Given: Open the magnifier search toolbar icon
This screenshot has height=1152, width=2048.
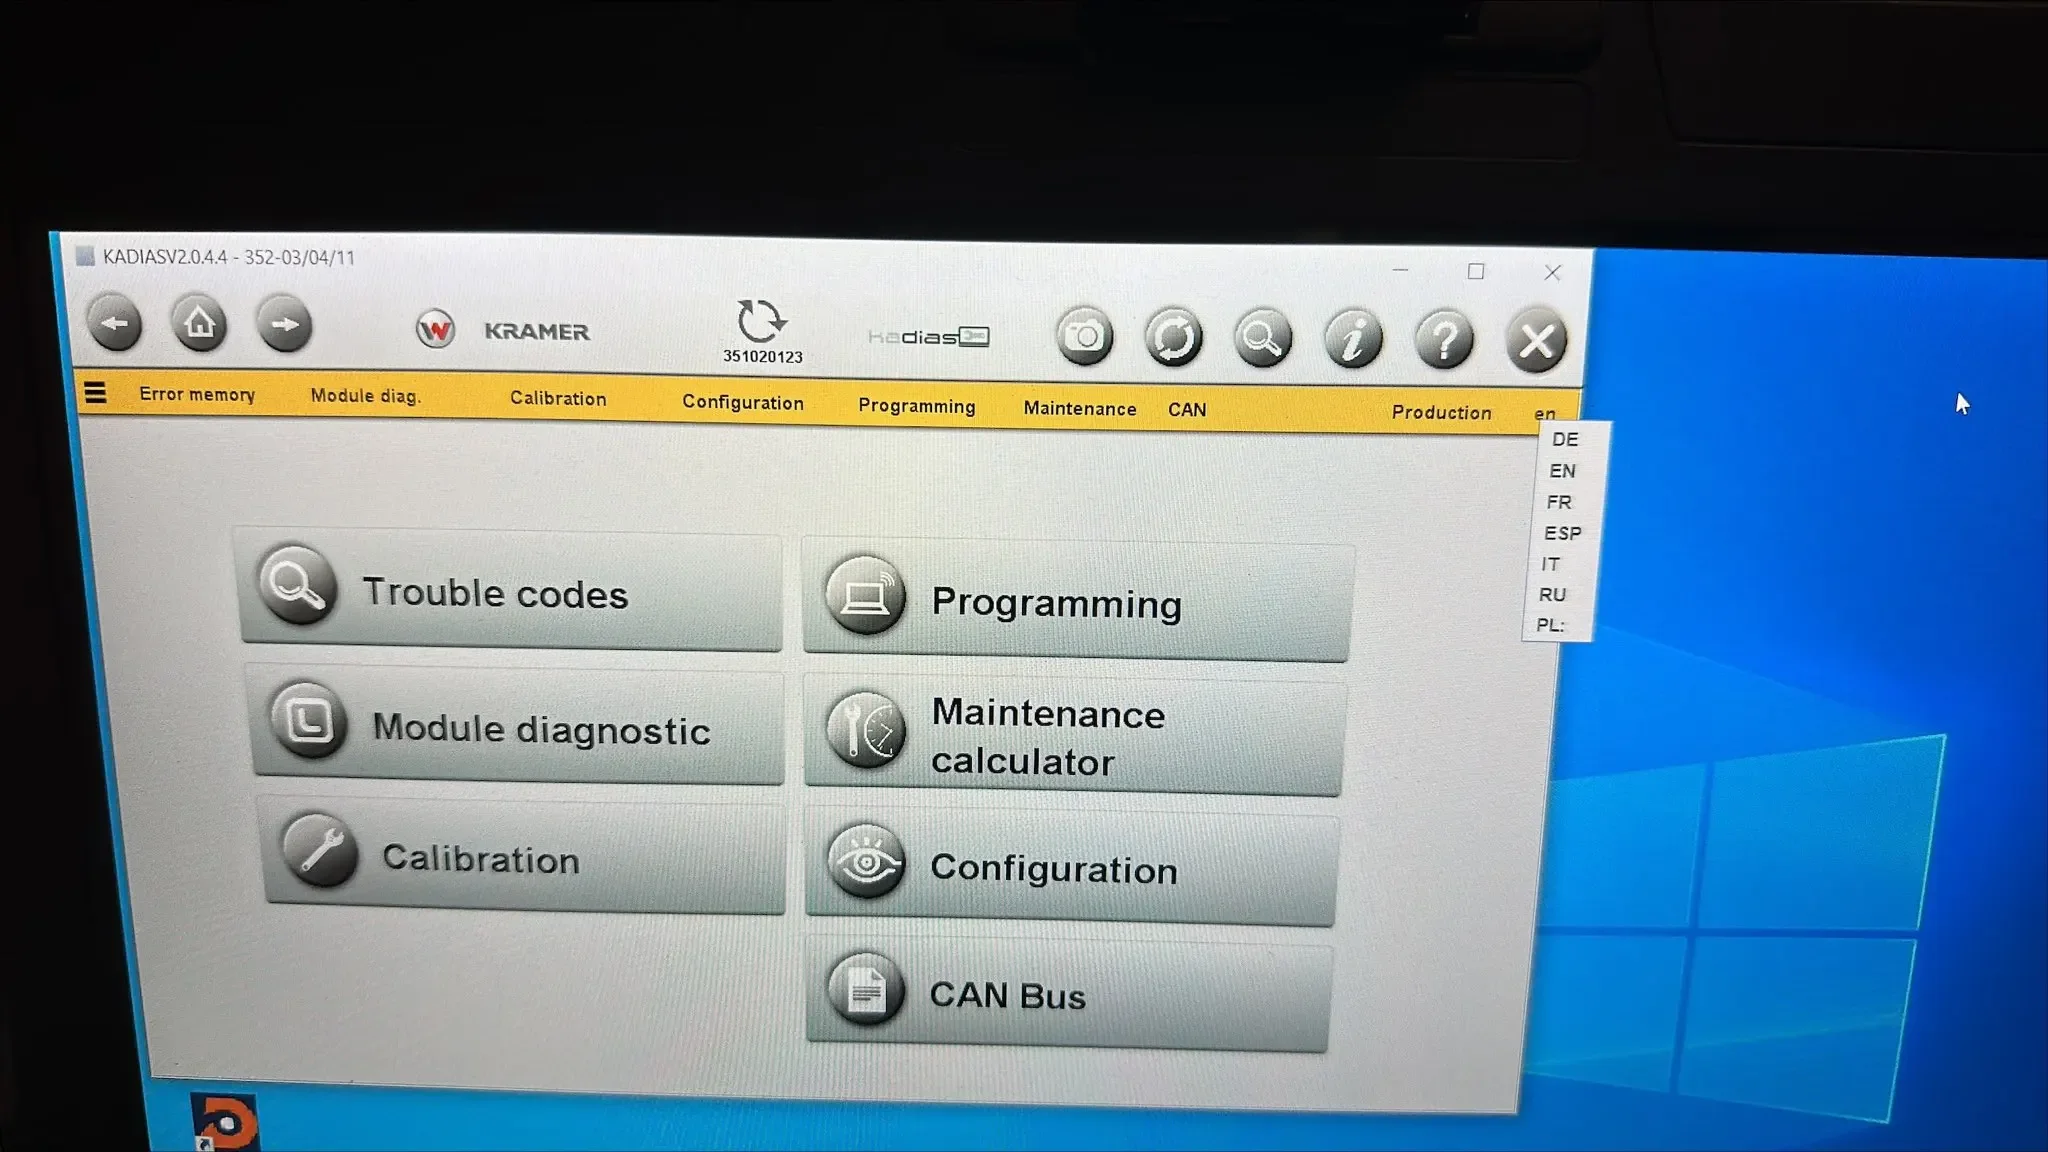Looking at the screenshot, I should point(1262,339).
